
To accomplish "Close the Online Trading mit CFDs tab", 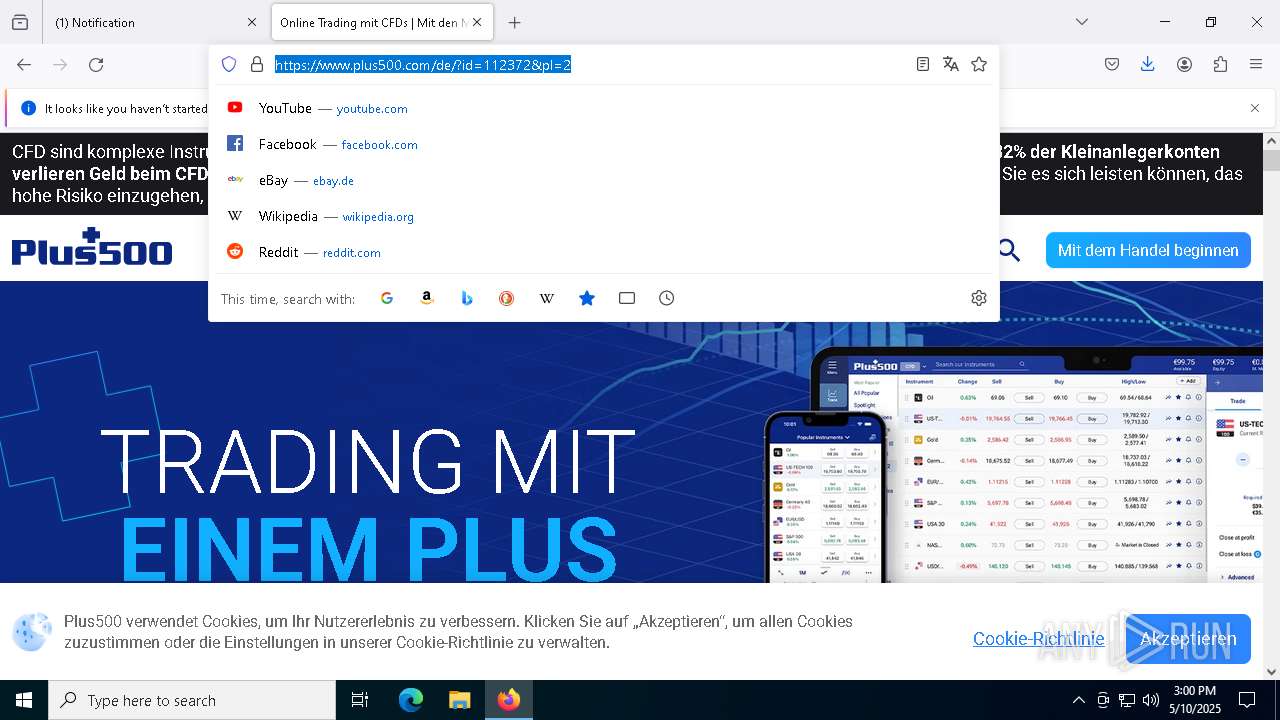I will point(477,22).
